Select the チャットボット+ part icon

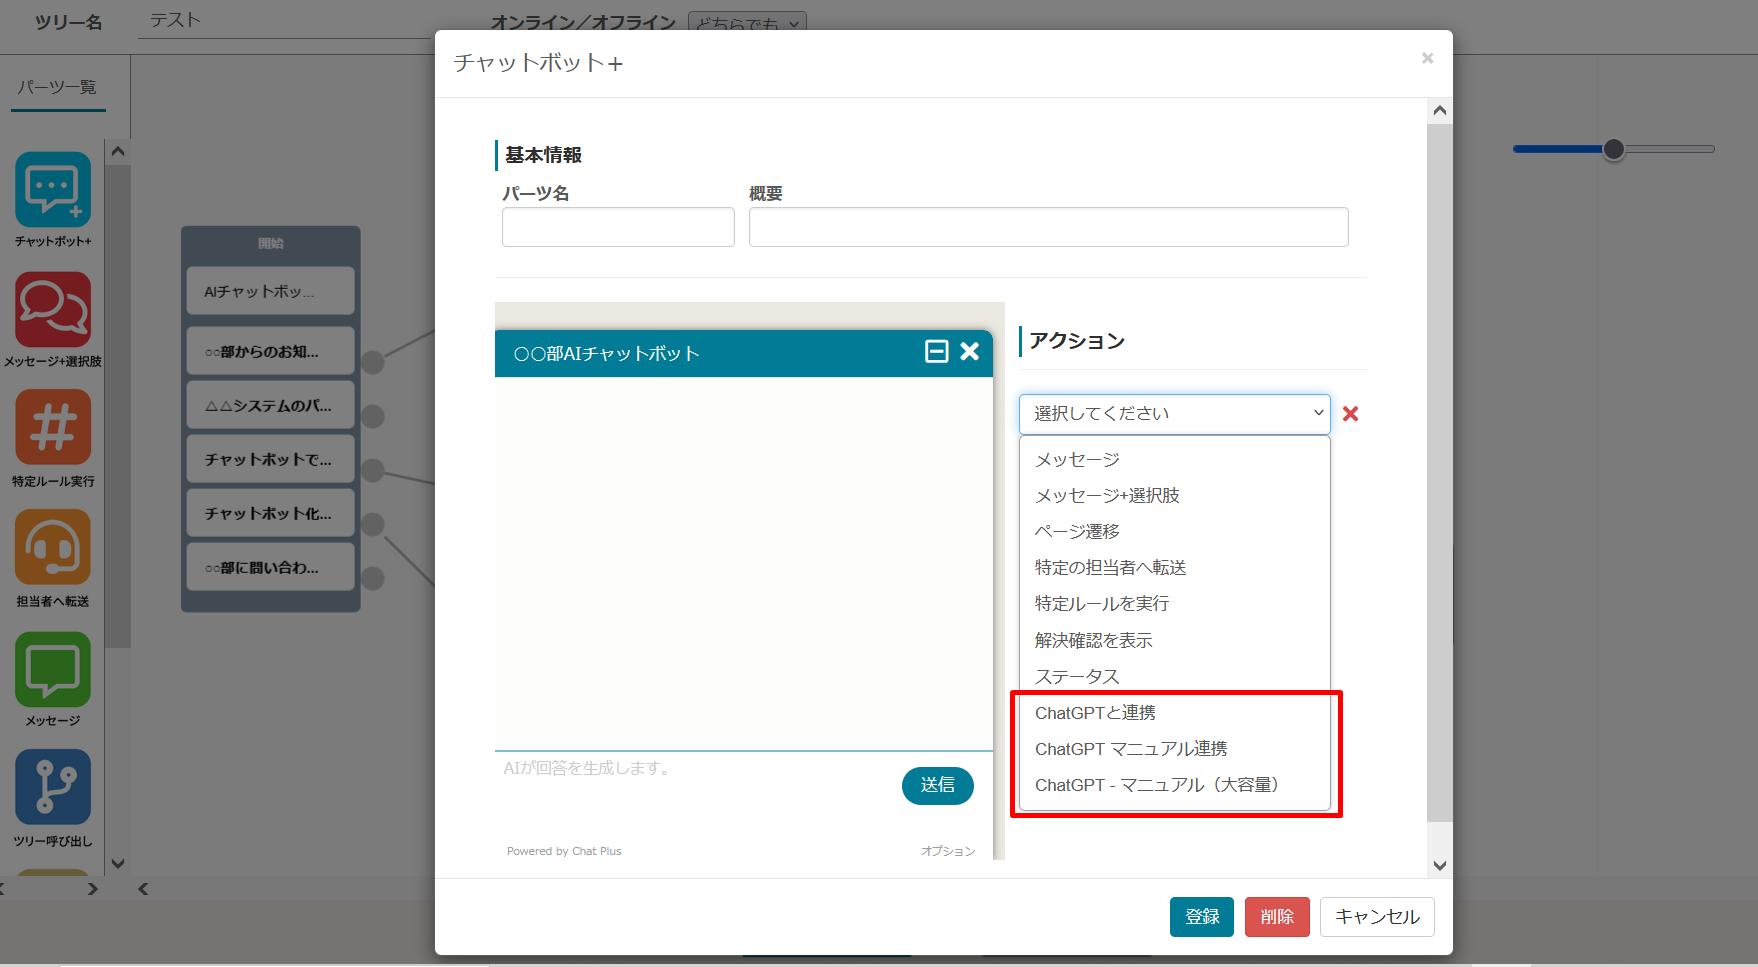coord(53,190)
